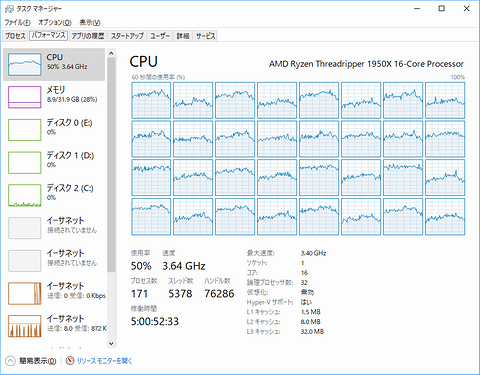Click the 171 process count
This screenshot has width=480, height=375.
[x=139, y=293]
